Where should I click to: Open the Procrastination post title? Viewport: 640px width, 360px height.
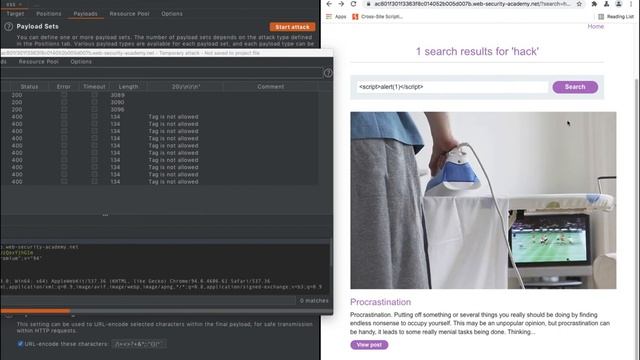point(380,302)
